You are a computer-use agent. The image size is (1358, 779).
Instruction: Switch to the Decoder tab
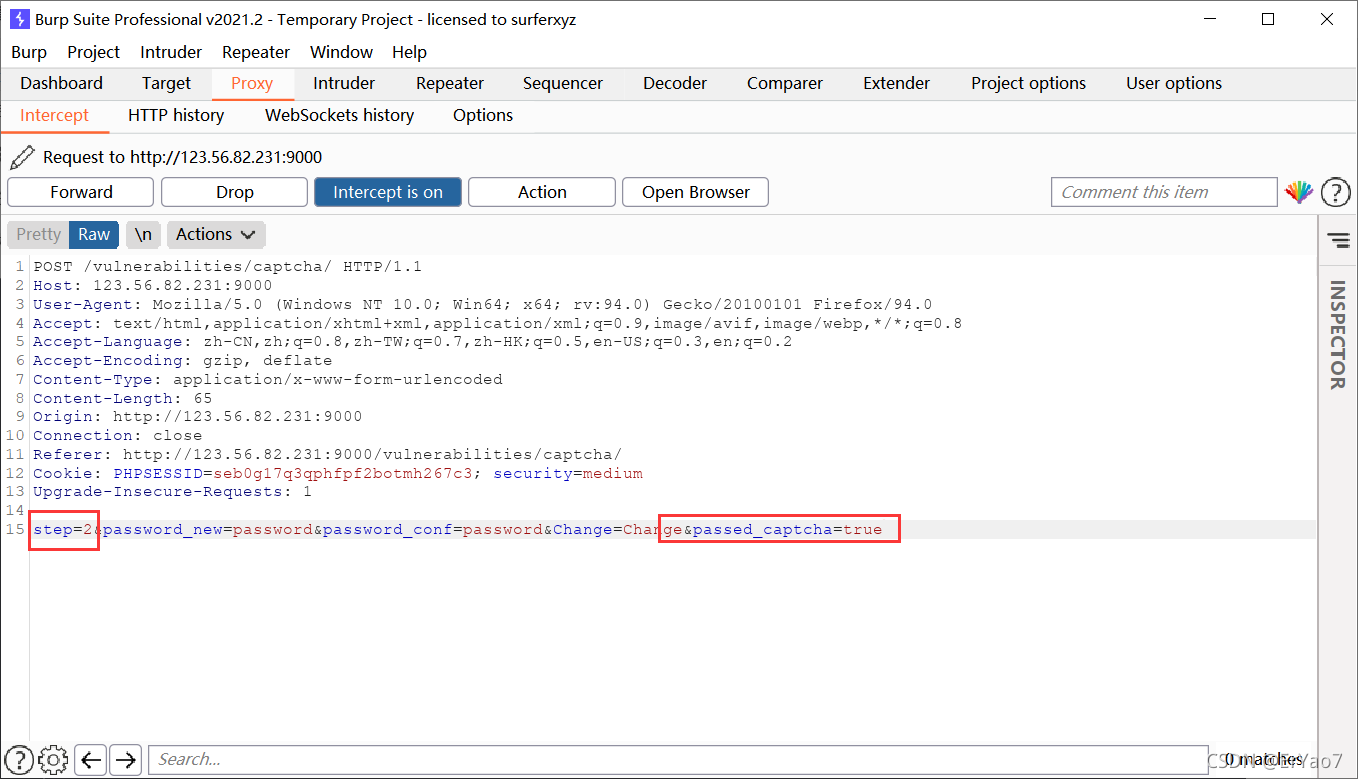pyautogui.click(x=675, y=83)
